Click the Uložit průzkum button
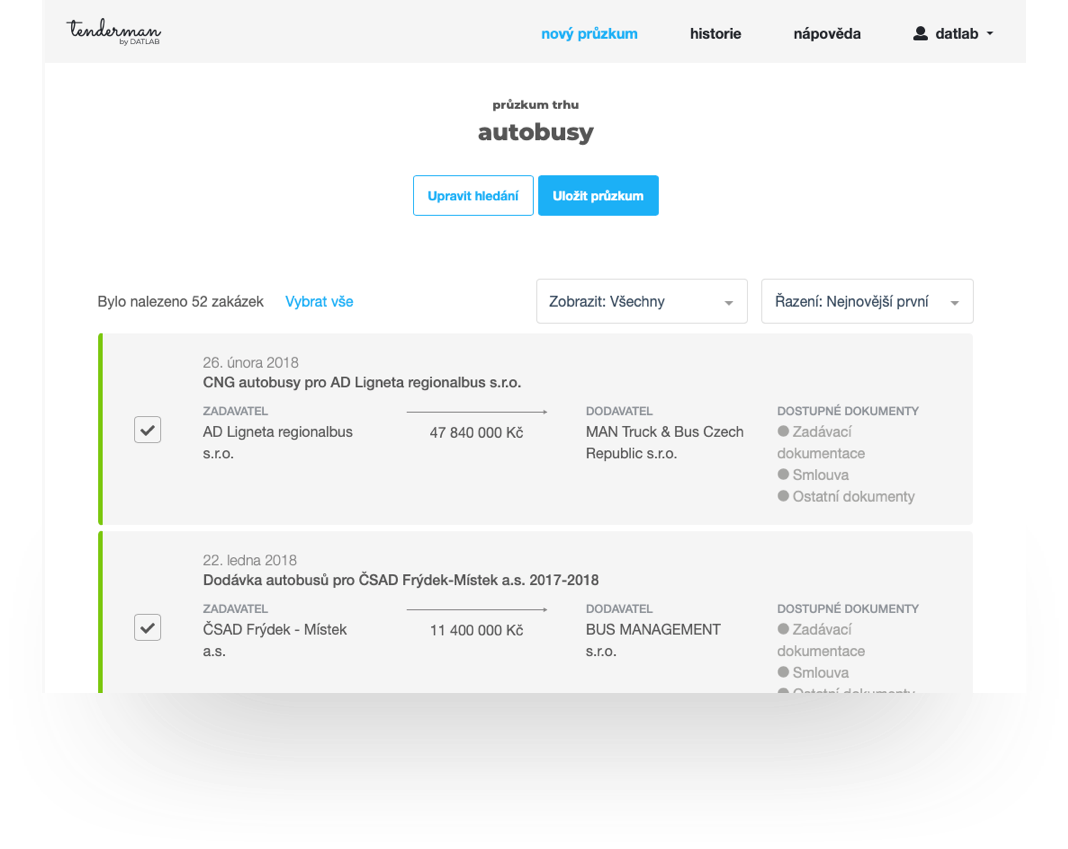Viewport: 1068px width, 849px height. click(598, 196)
